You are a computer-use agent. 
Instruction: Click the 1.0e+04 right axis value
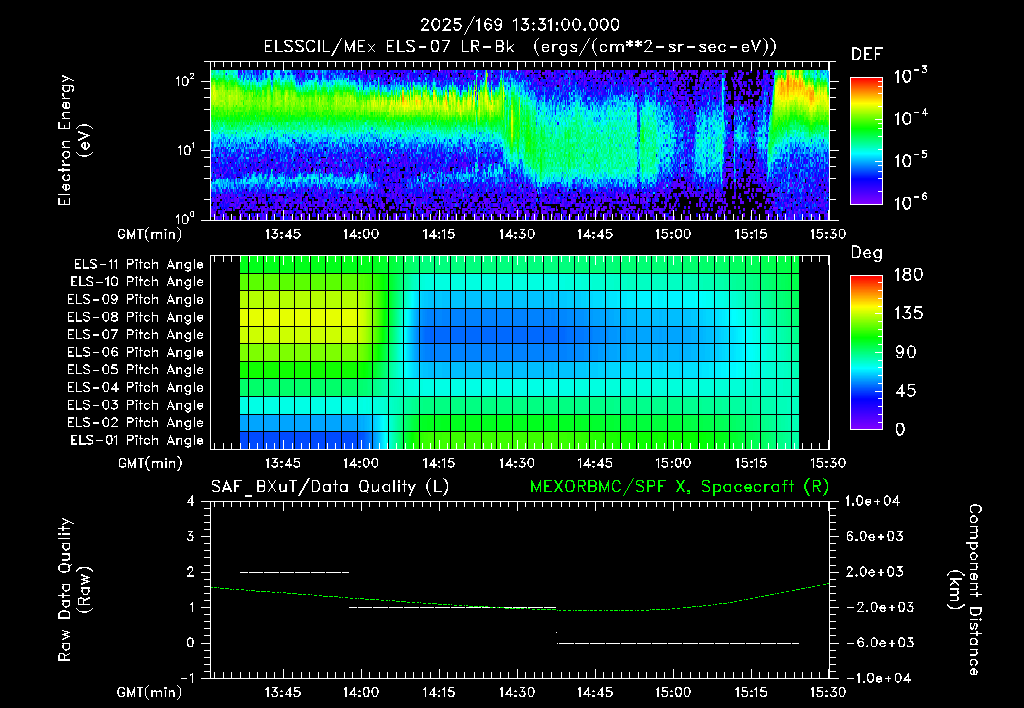coord(872,502)
